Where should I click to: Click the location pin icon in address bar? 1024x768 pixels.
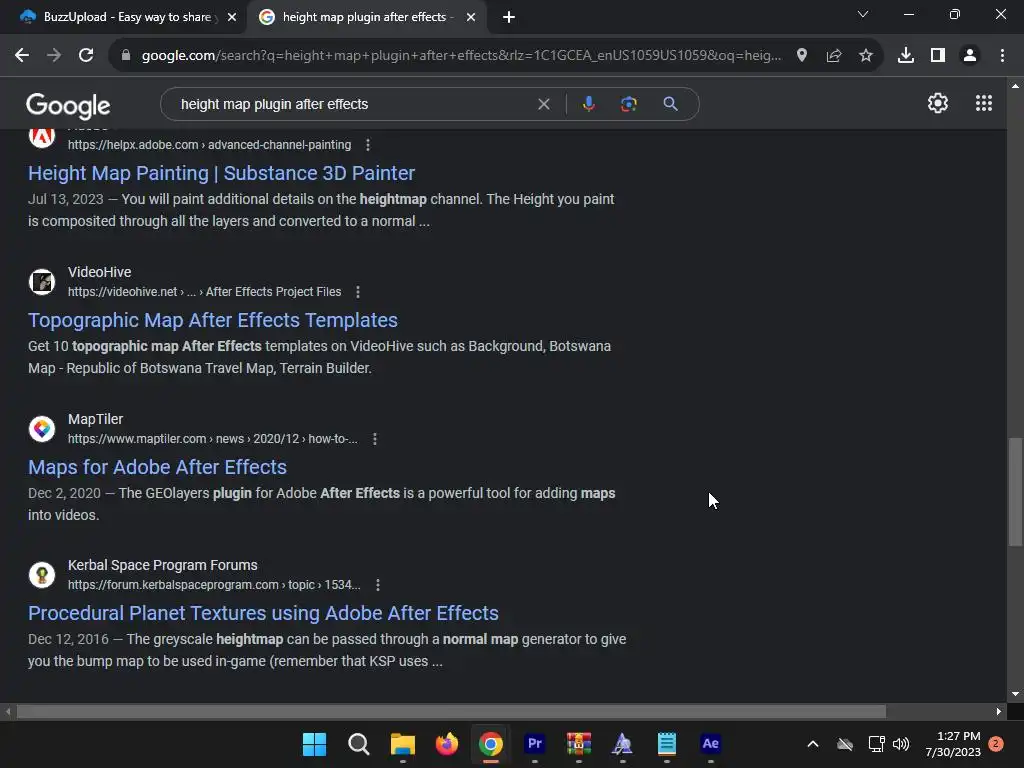(x=802, y=56)
